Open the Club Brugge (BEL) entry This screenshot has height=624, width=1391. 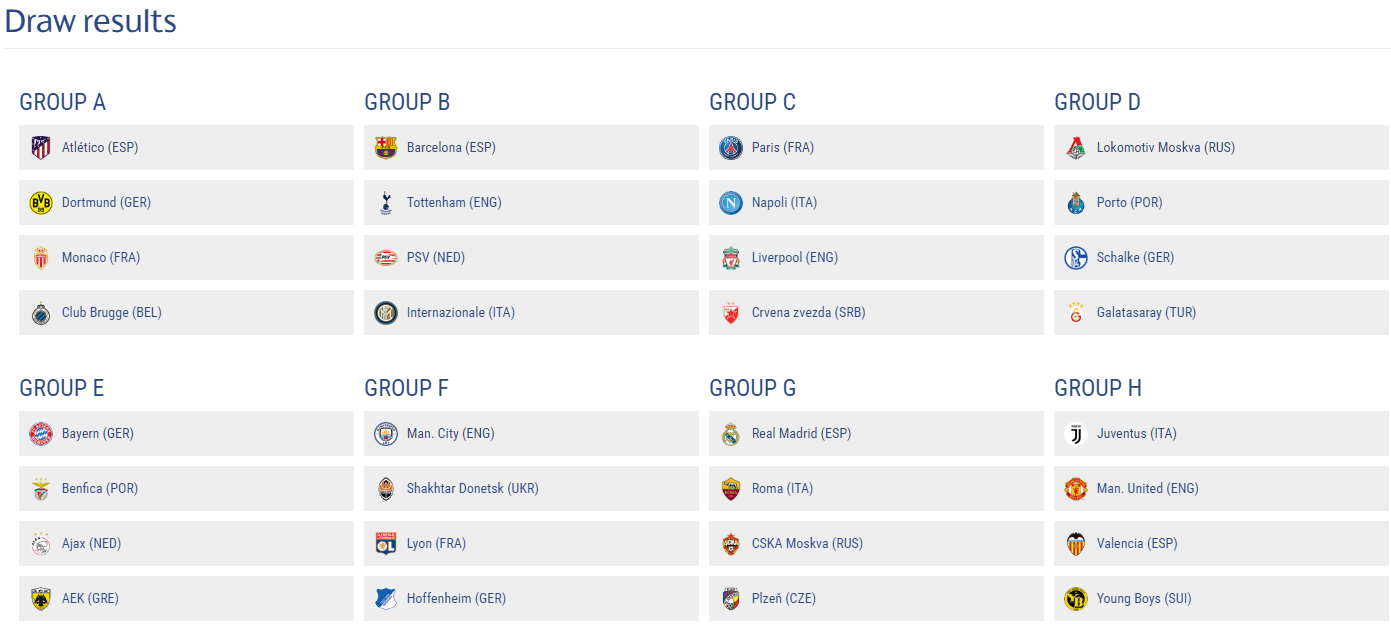[x=186, y=313]
